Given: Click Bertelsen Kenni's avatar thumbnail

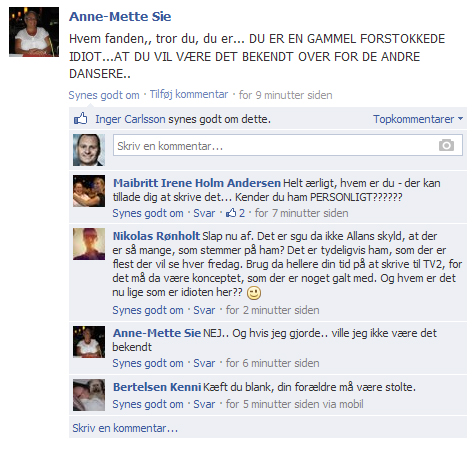Looking at the screenshot, I should pos(89,395).
